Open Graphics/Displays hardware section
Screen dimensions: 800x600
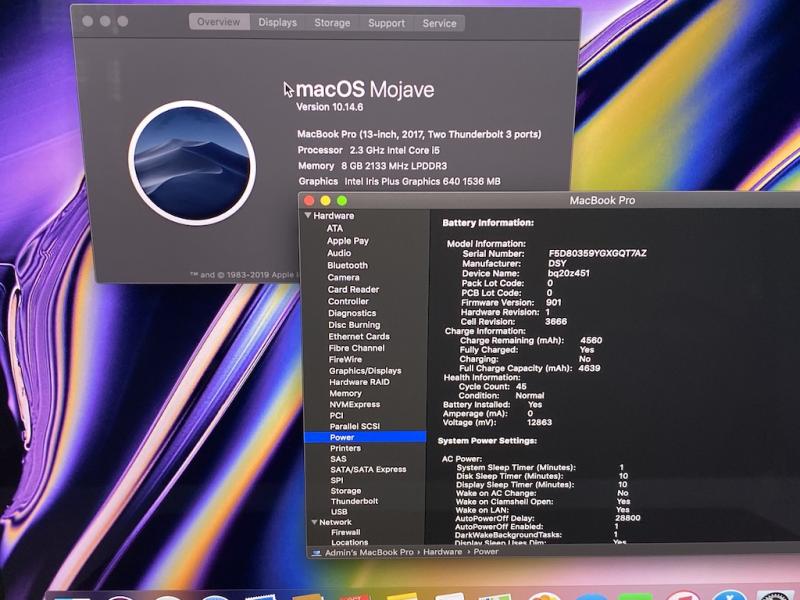pyautogui.click(x=365, y=371)
